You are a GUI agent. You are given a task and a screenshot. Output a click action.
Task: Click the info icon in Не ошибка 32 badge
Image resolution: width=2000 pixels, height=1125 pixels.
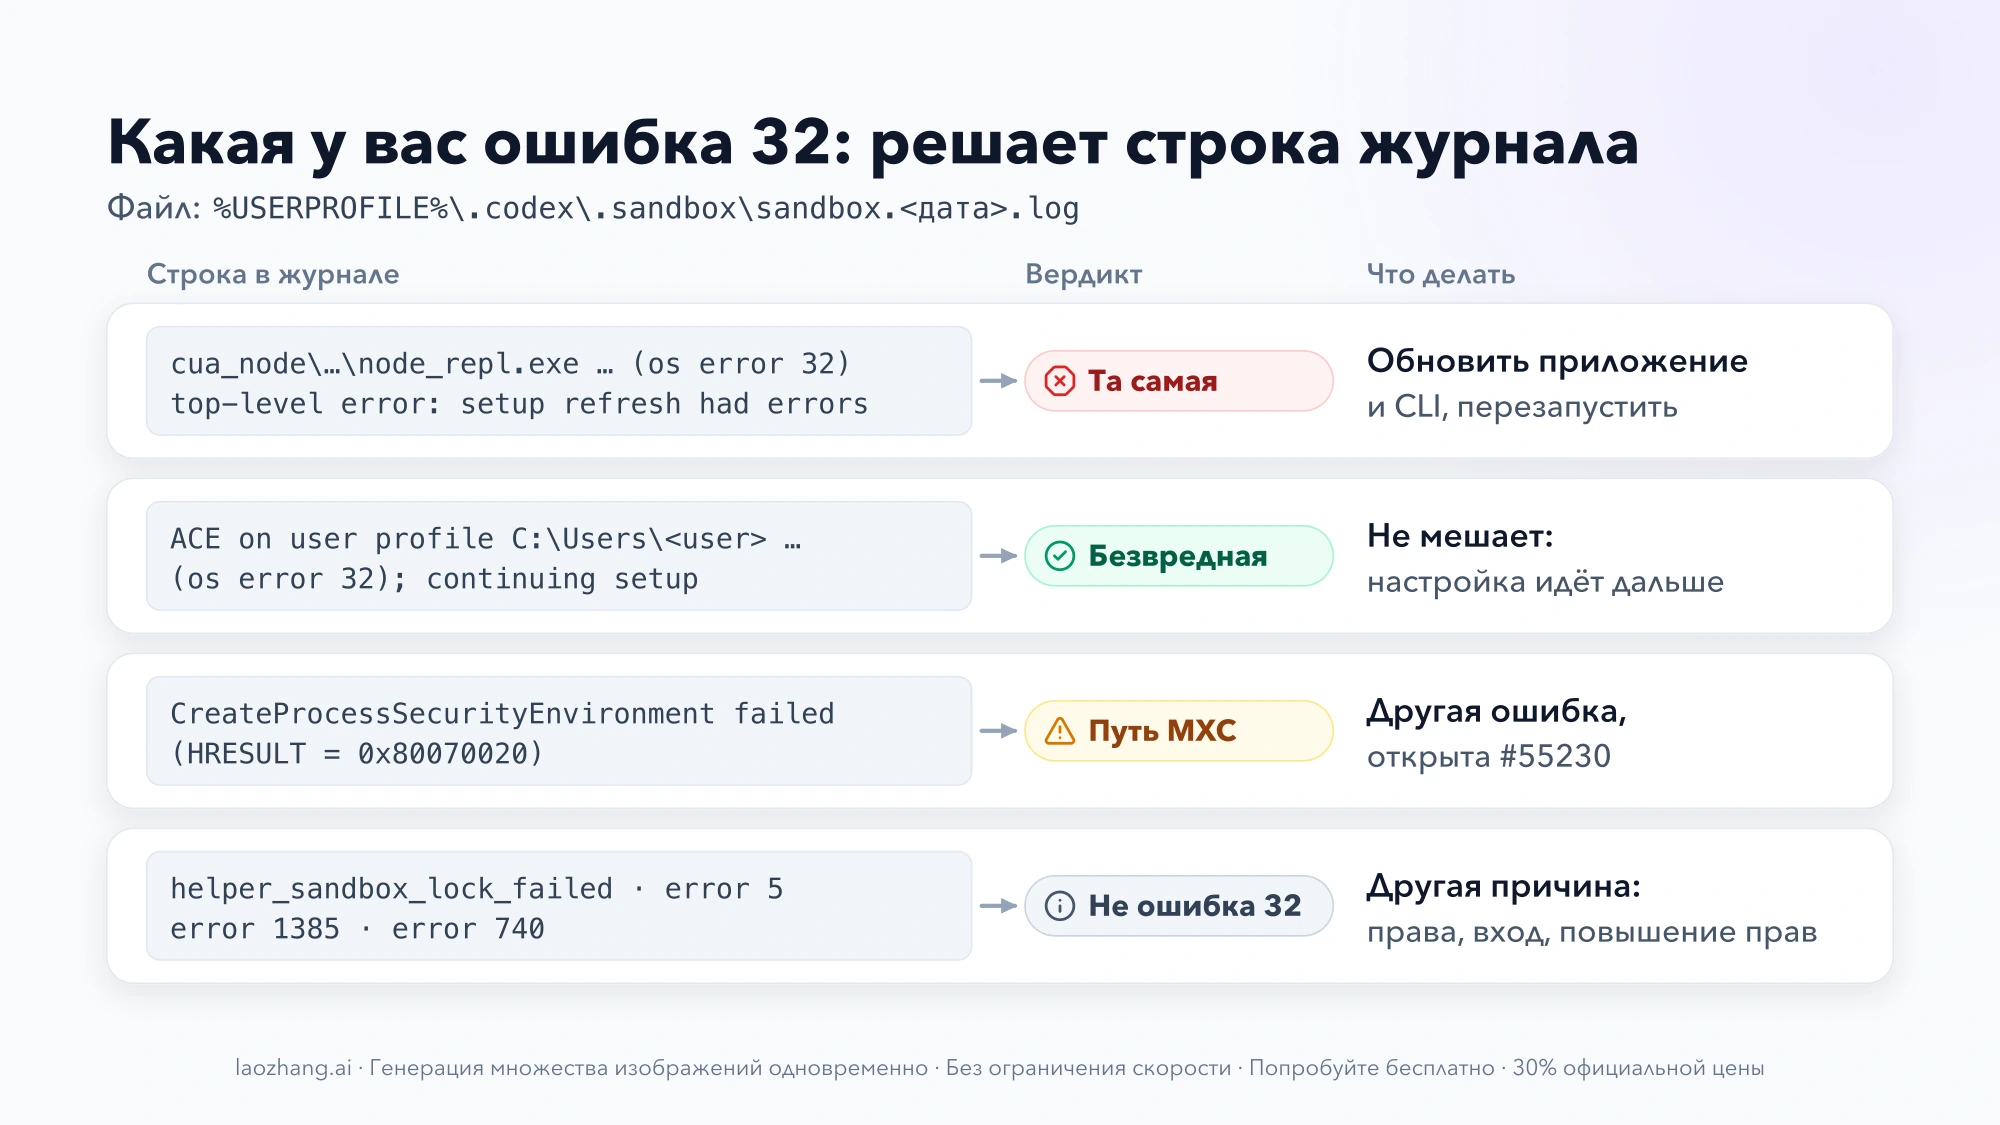[1060, 906]
